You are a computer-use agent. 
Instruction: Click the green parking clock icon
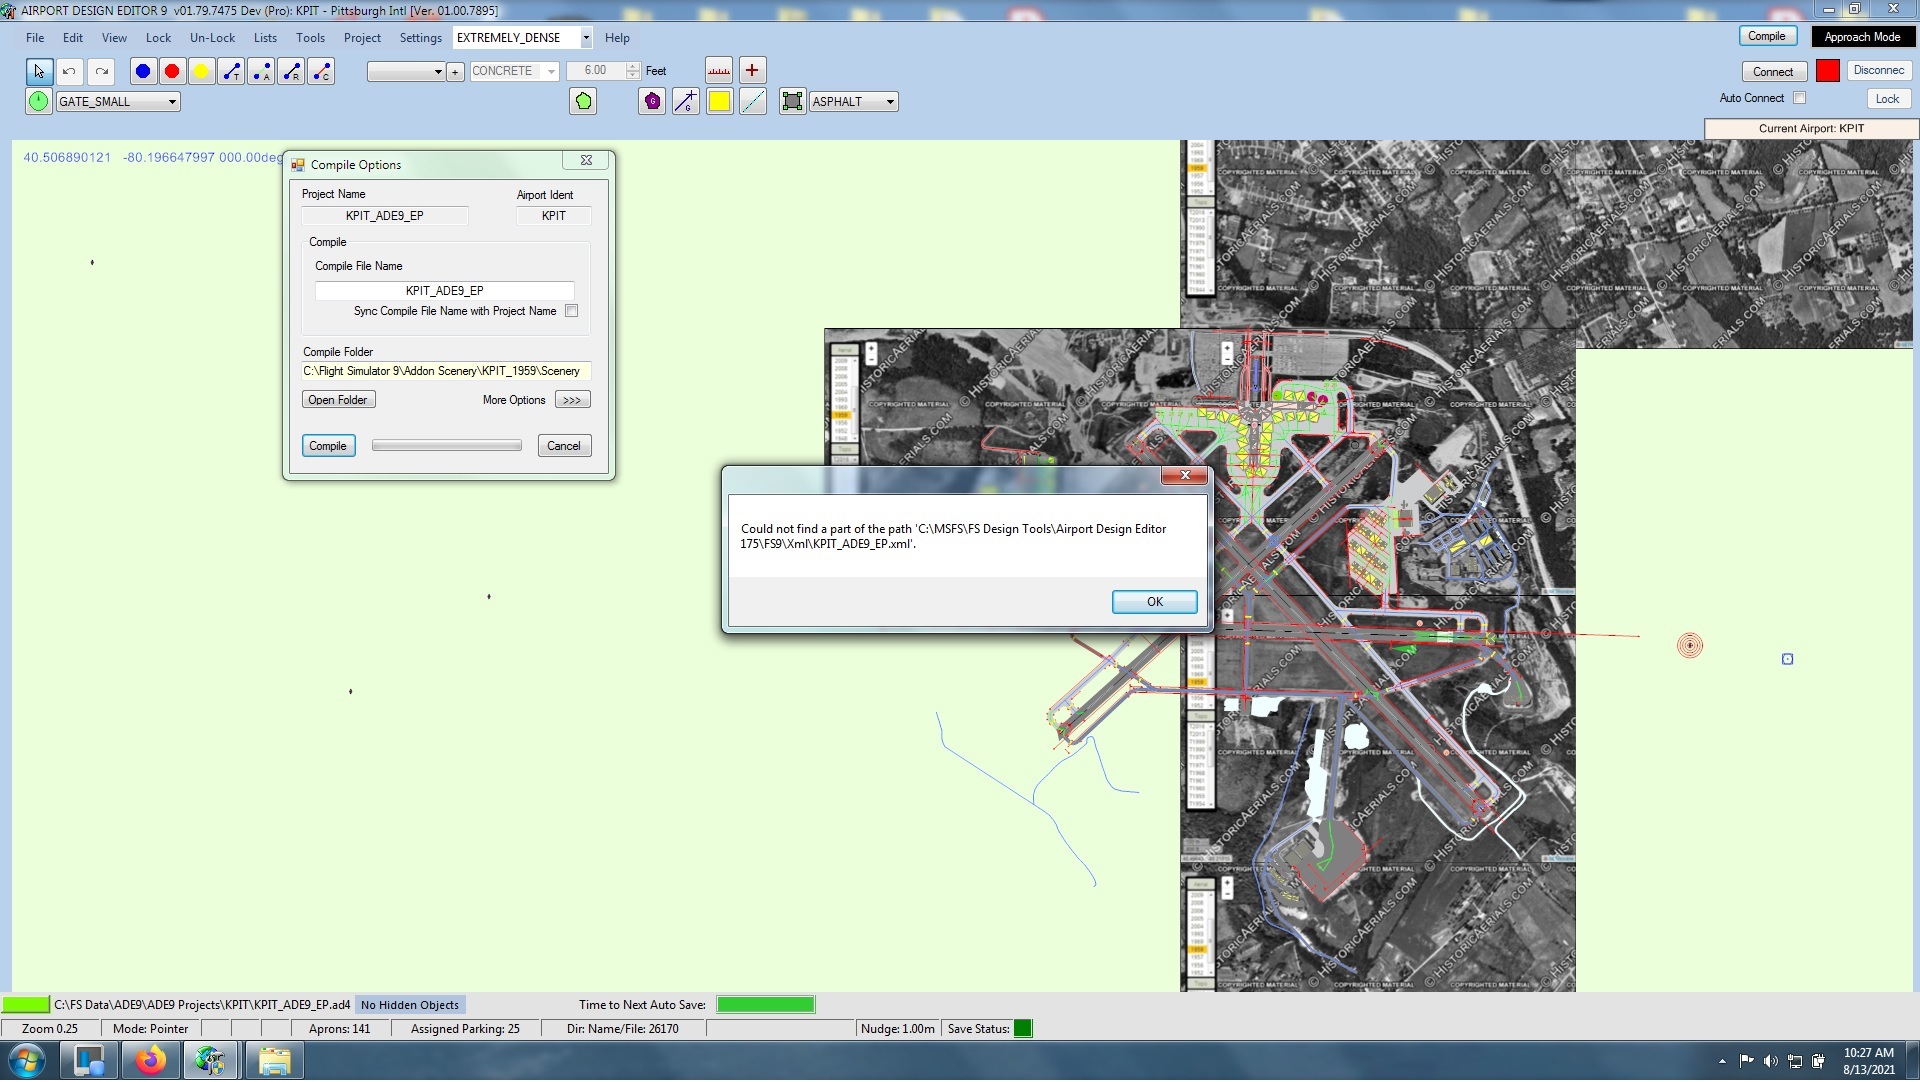click(38, 101)
